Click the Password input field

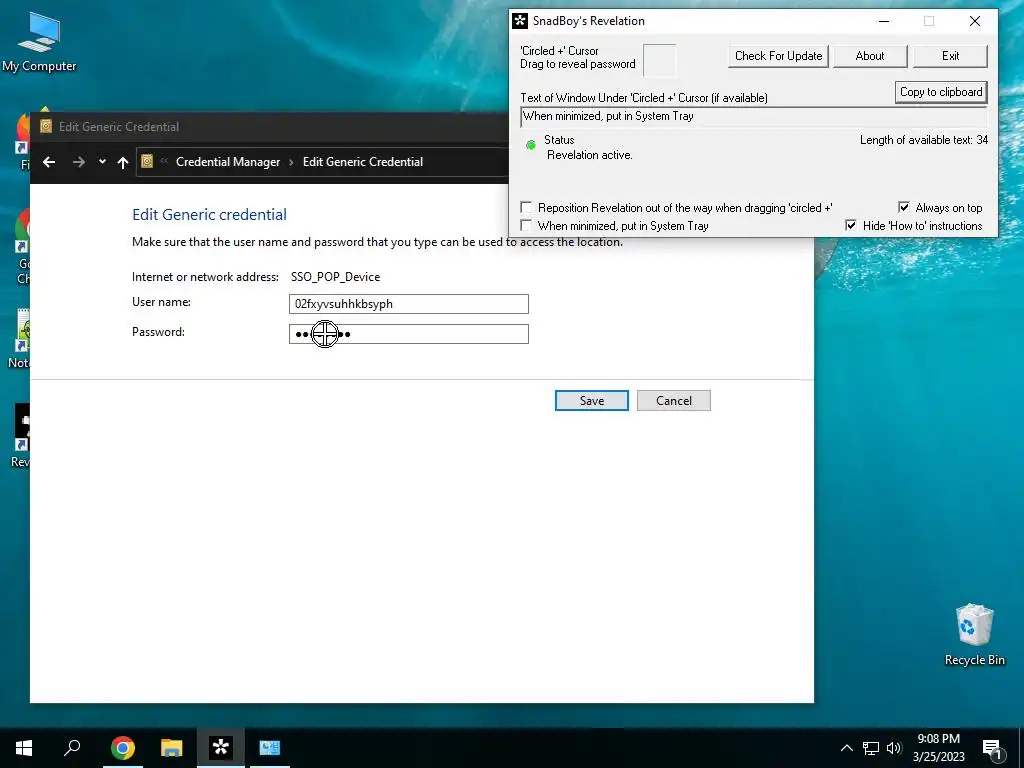point(409,334)
